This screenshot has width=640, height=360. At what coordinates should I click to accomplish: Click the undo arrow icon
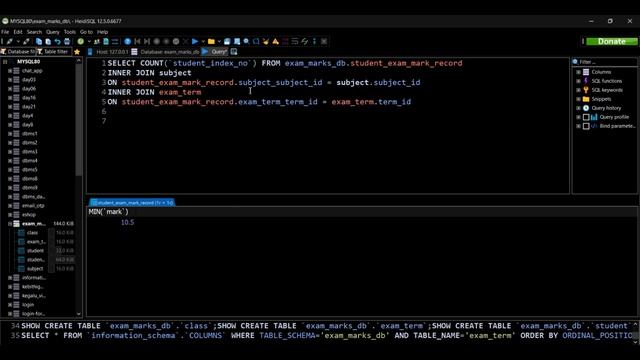58,42
